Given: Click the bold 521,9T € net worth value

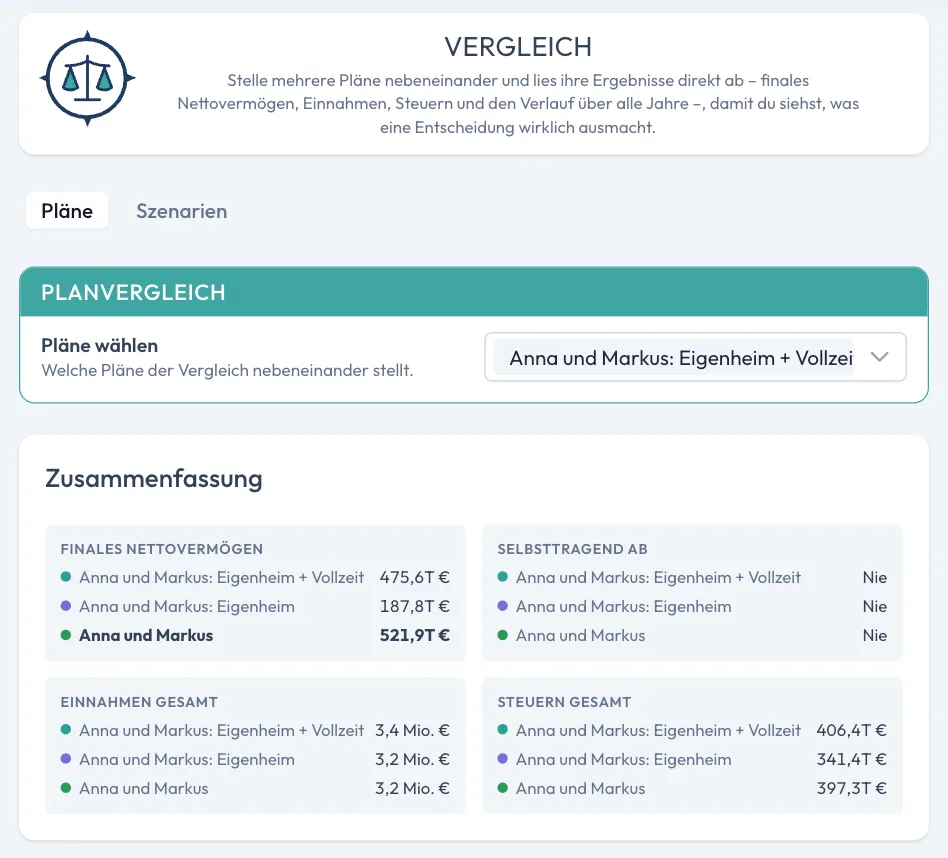Looking at the screenshot, I should tap(415, 635).
